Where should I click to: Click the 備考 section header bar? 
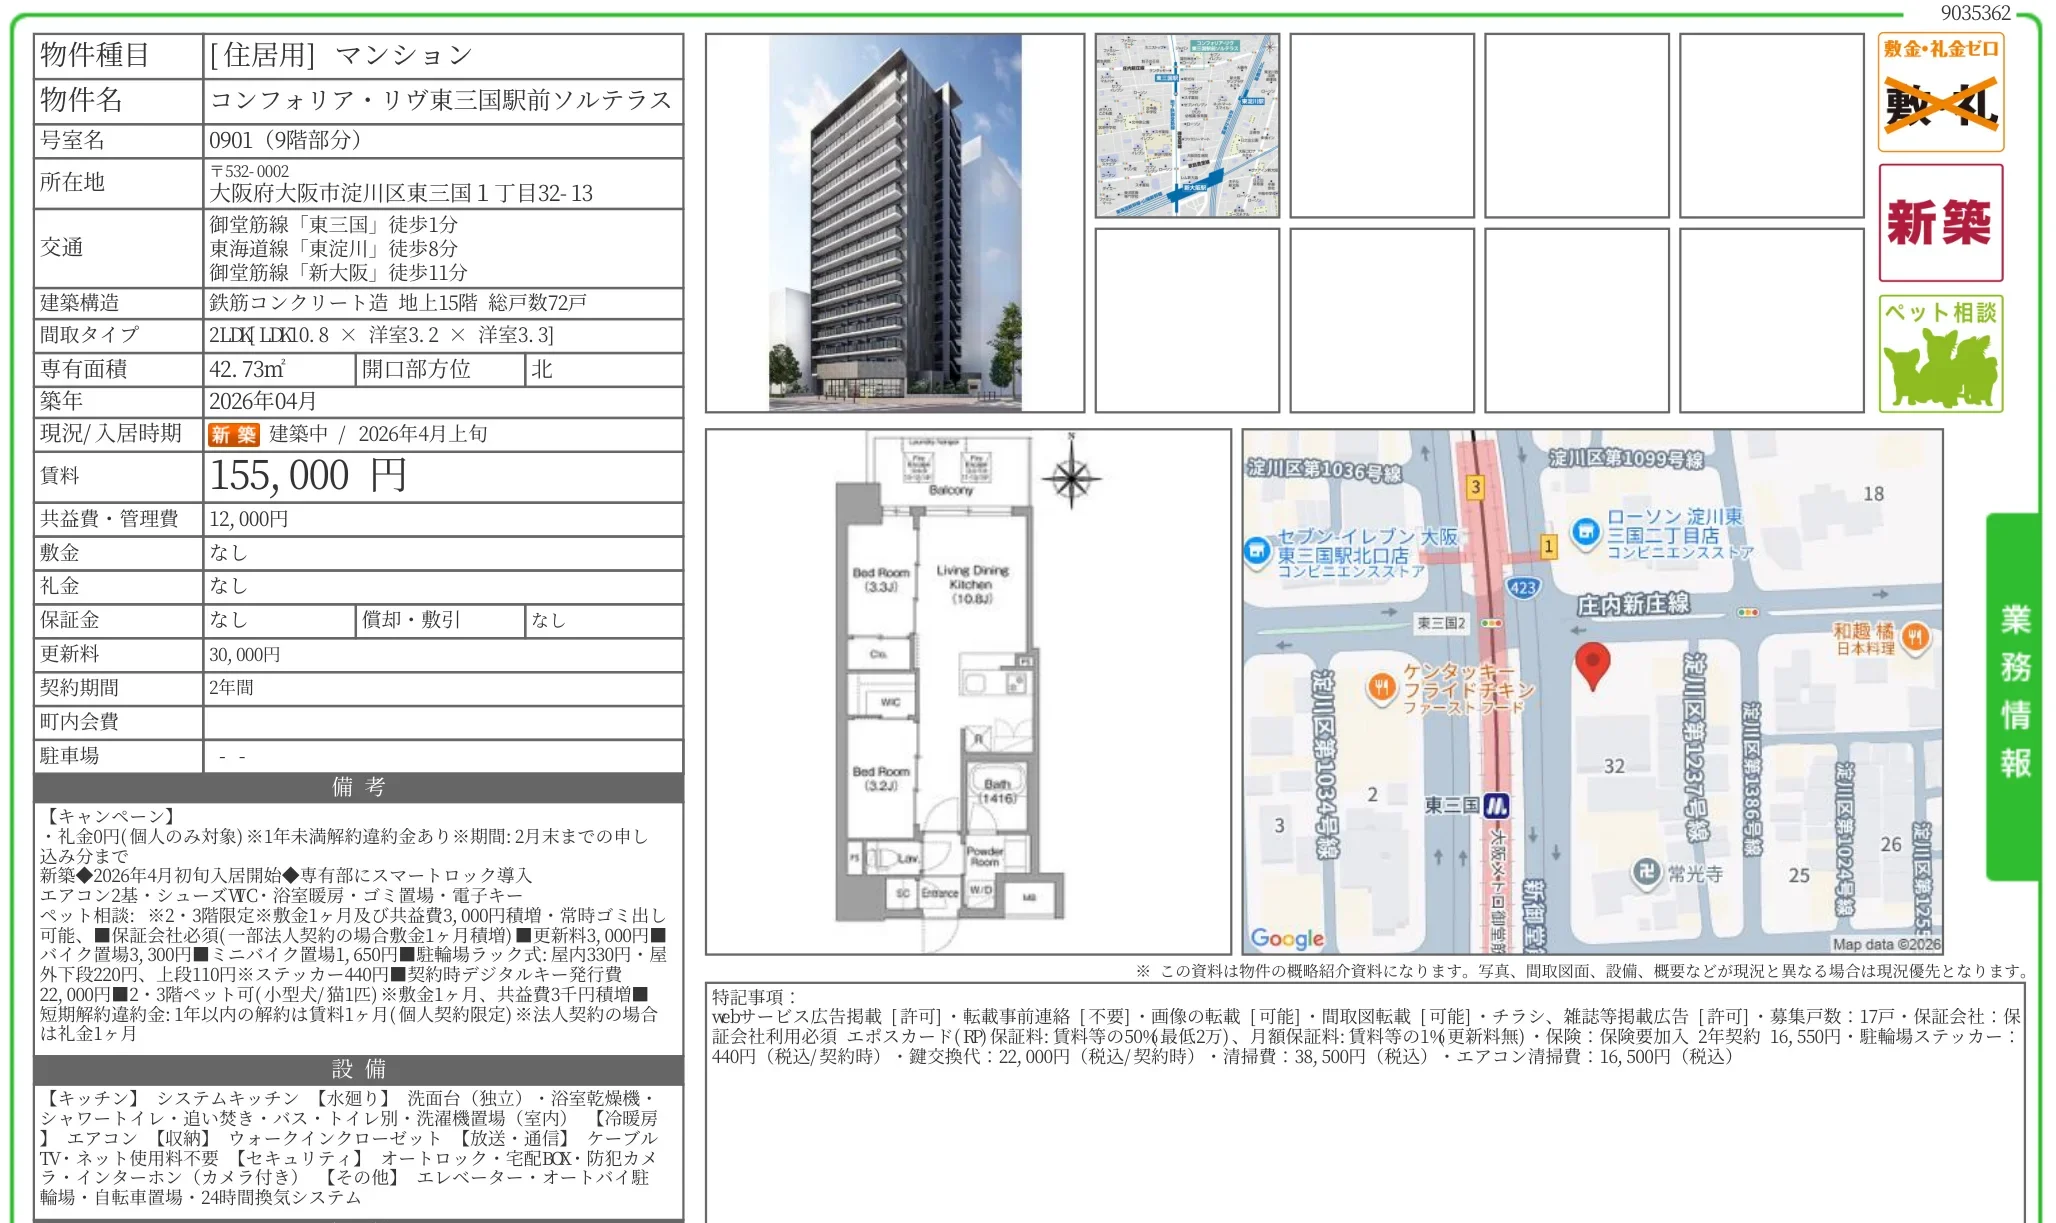coord(358,787)
